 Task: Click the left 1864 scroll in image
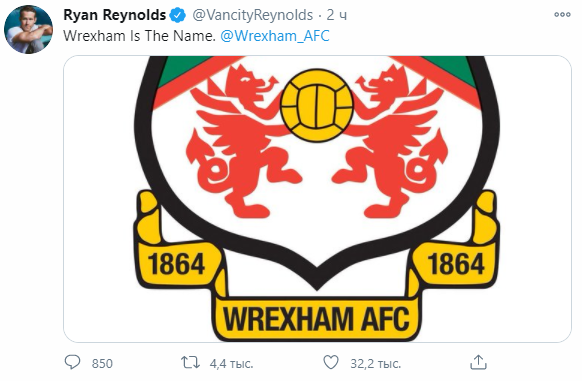(x=176, y=264)
